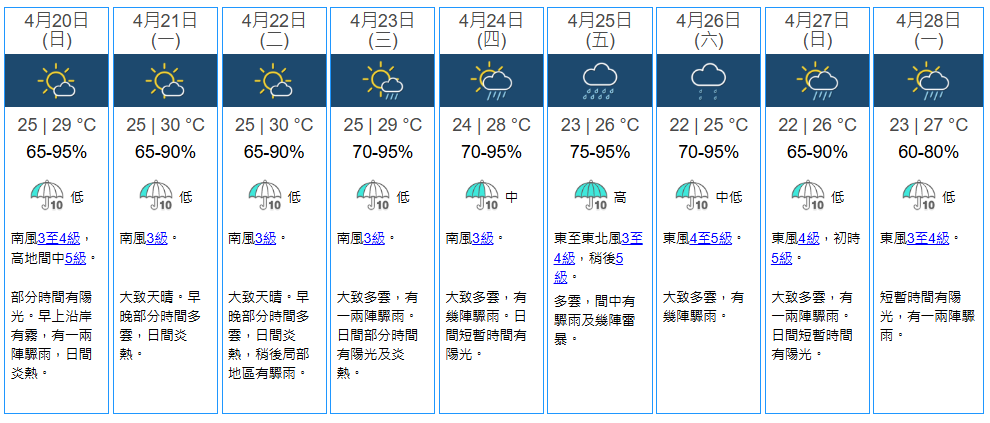
Task: Click the April 22 partly cloudy icon
Action: [273, 81]
